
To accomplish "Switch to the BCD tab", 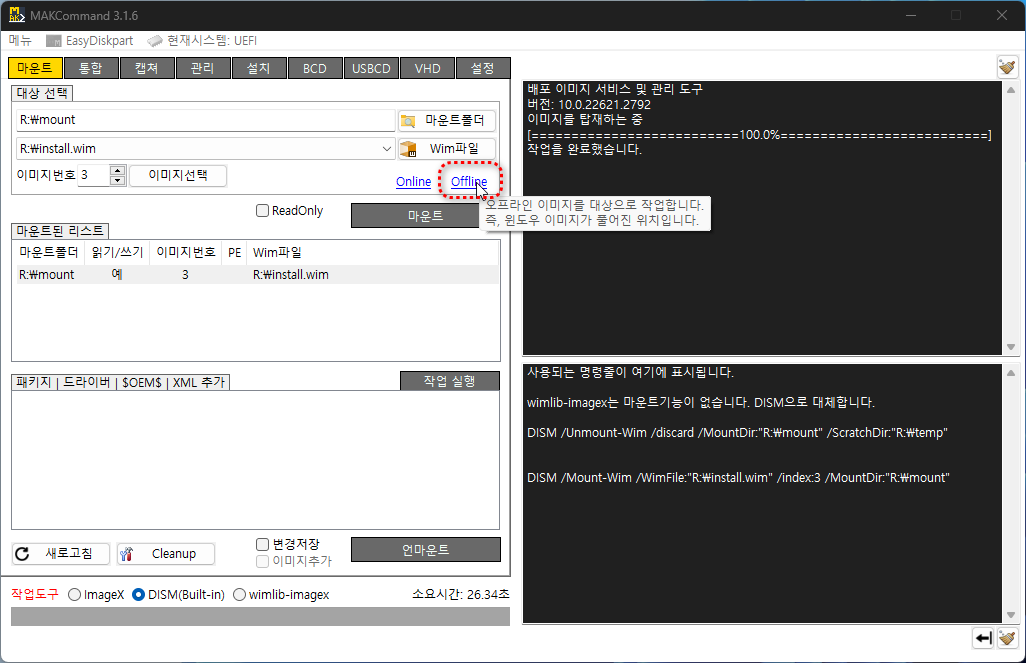I will coord(315,68).
